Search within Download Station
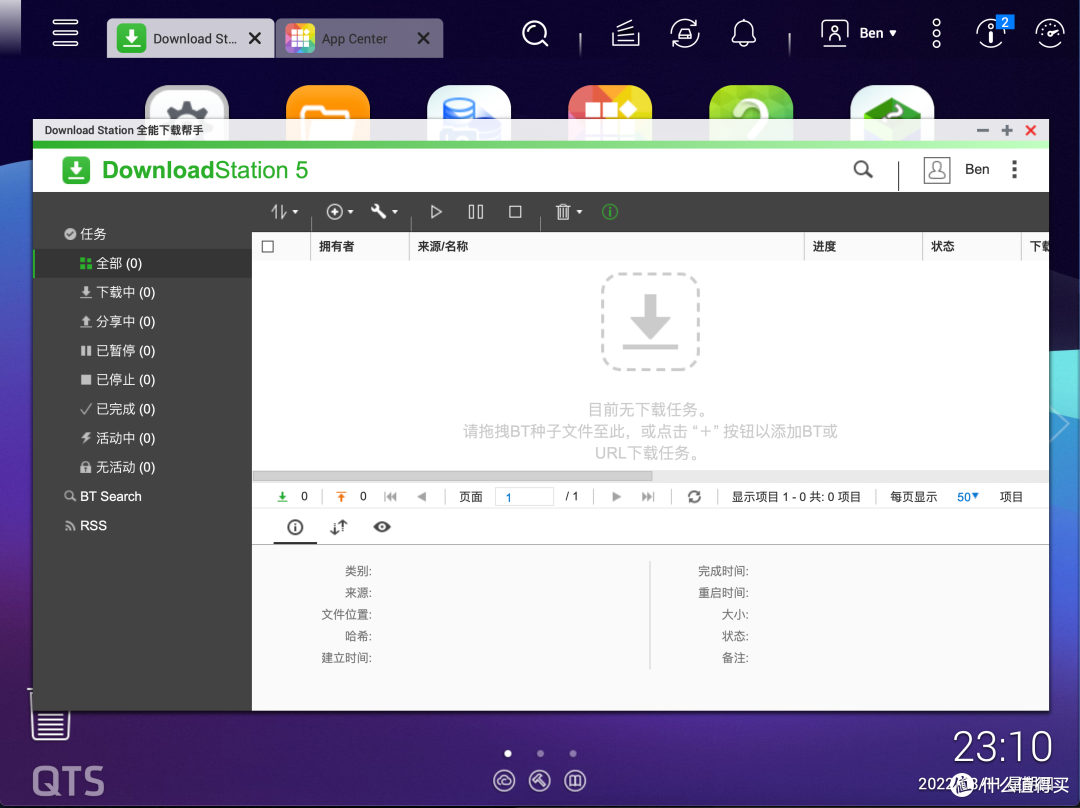This screenshot has height=808, width=1080. click(863, 169)
